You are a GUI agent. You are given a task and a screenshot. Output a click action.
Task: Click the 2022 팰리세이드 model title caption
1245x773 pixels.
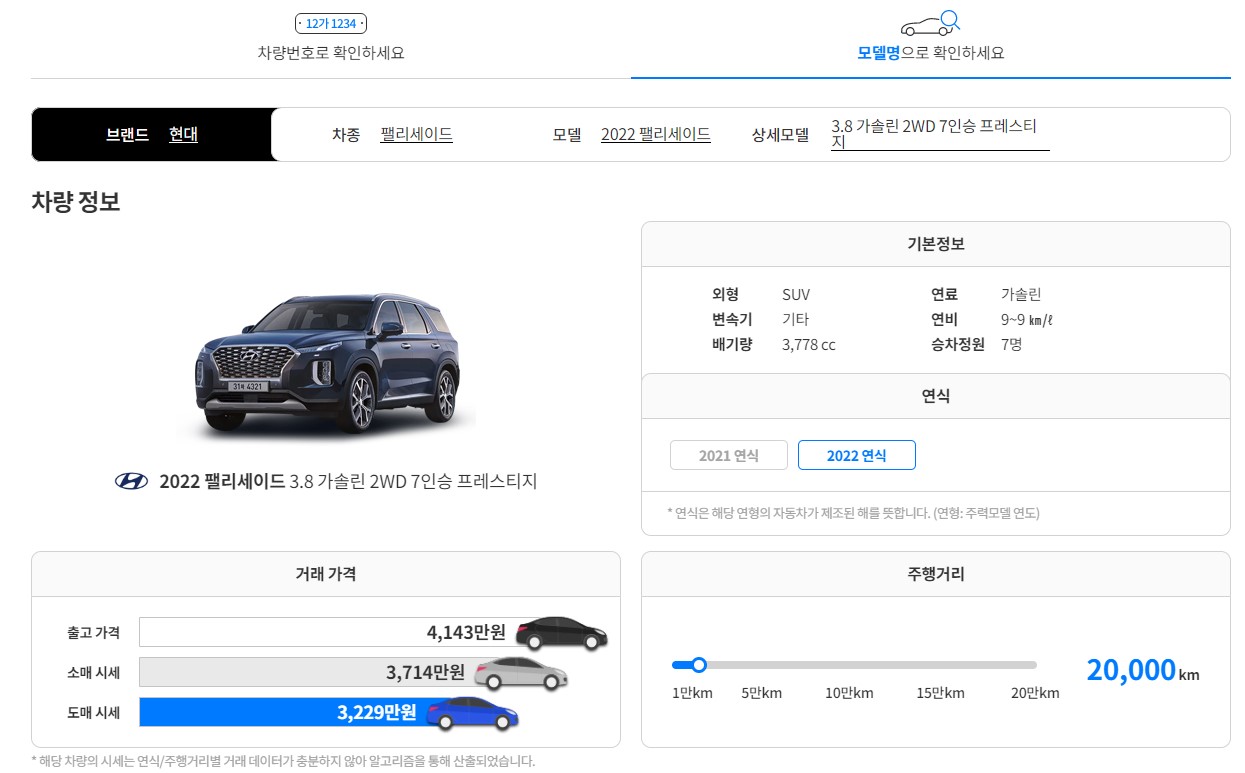coord(348,481)
